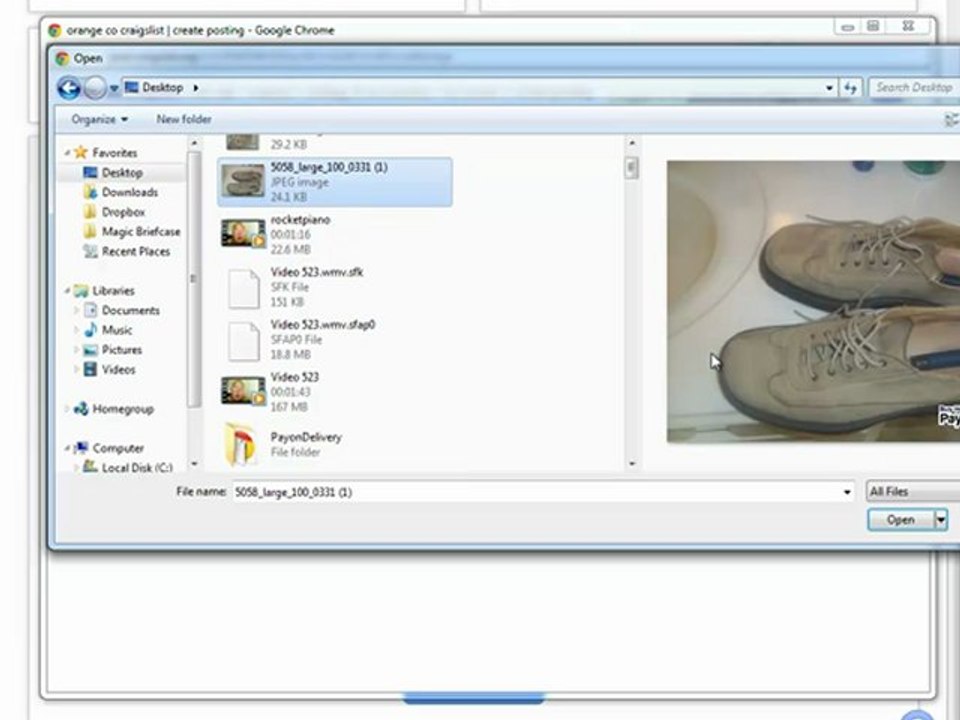Click the Open button

pos(901,520)
